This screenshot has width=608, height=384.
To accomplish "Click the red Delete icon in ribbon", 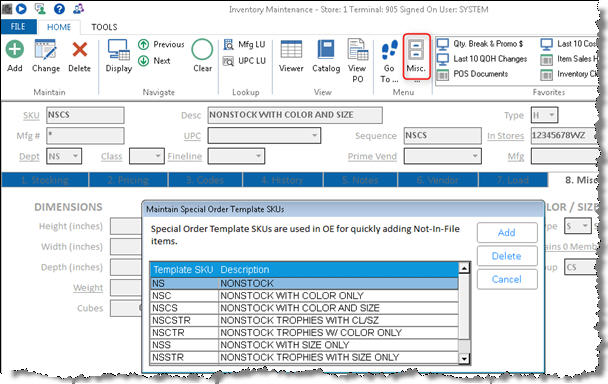I will pyautogui.click(x=79, y=50).
